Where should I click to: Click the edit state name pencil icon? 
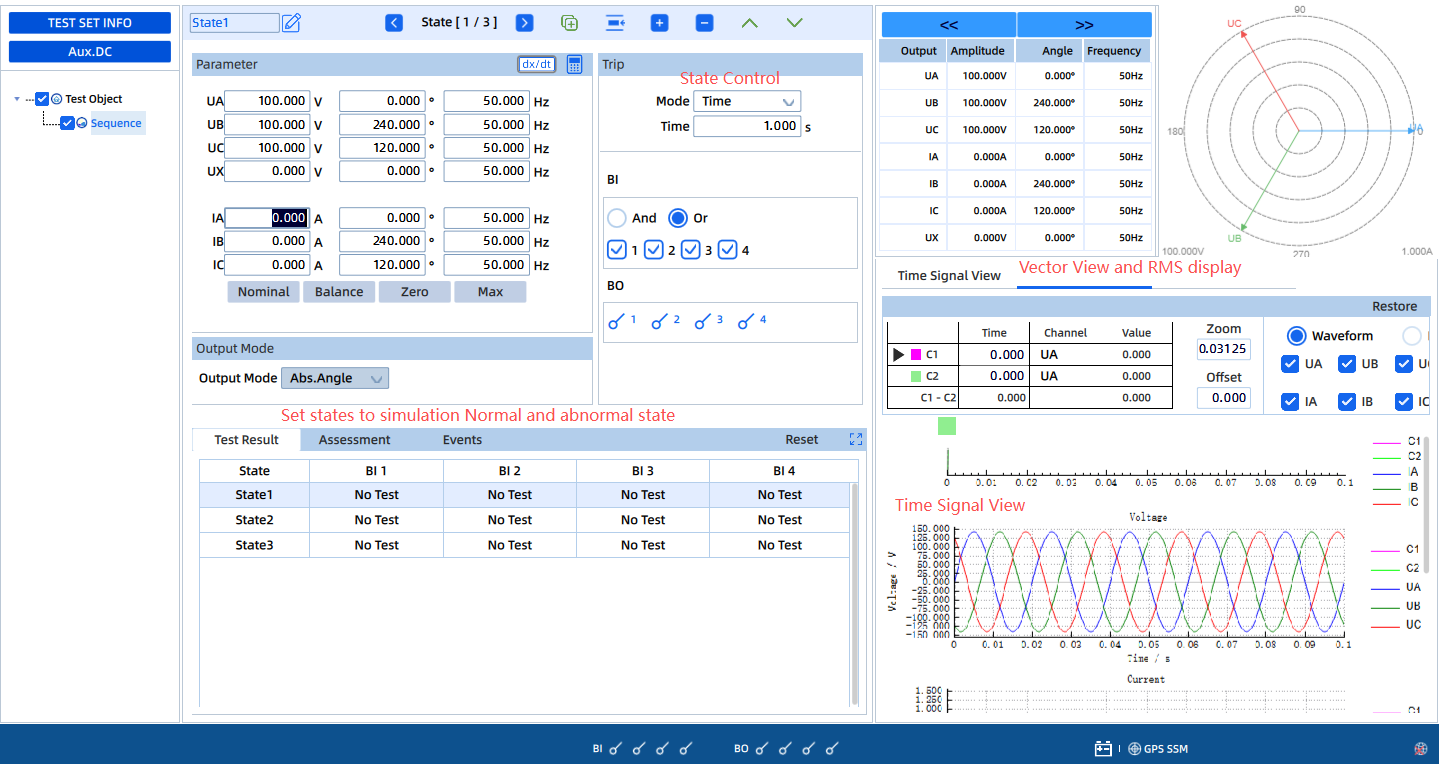pyautogui.click(x=291, y=23)
